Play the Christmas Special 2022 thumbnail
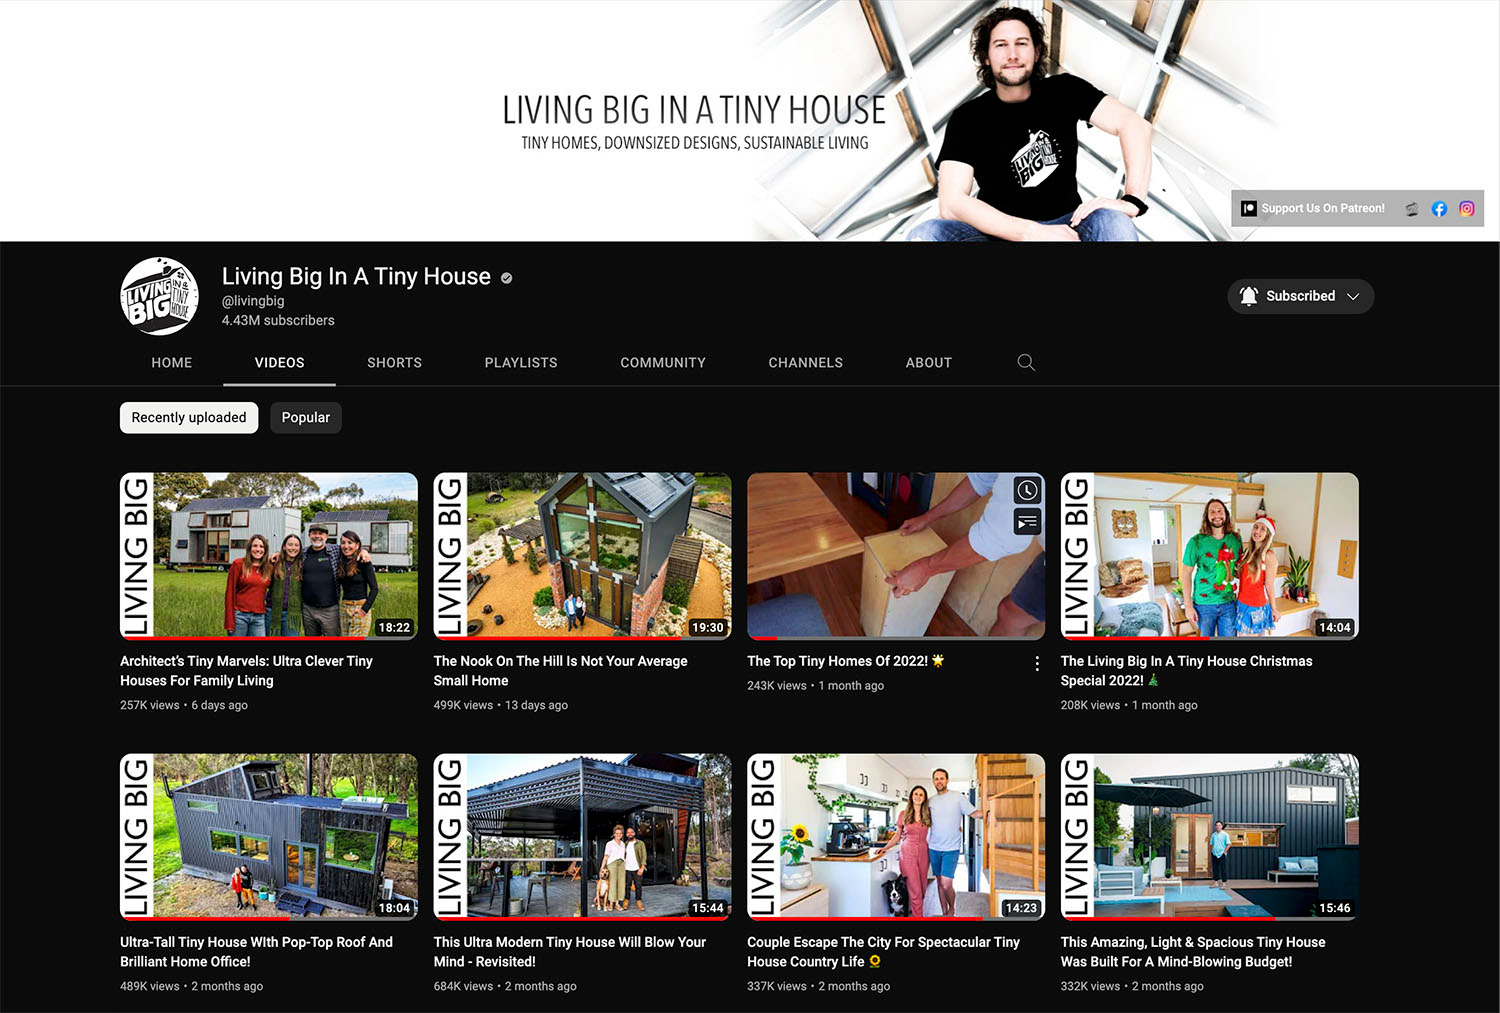Image resolution: width=1500 pixels, height=1013 pixels. coord(1210,555)
